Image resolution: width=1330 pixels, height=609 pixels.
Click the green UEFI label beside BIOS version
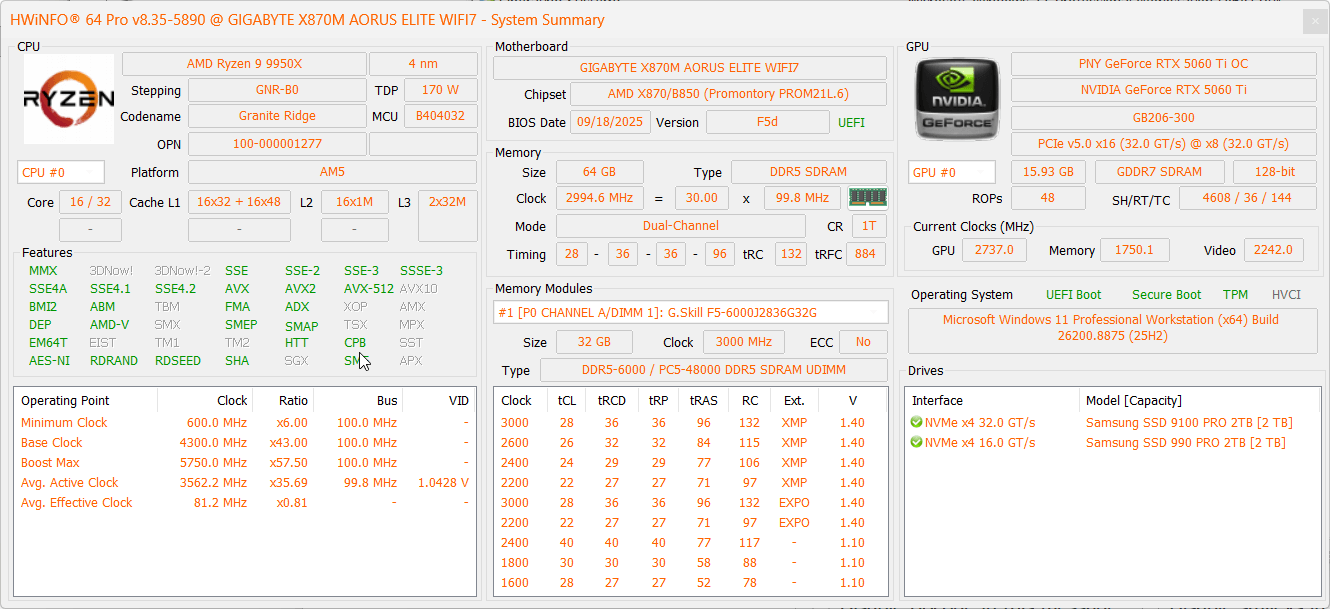851,122
